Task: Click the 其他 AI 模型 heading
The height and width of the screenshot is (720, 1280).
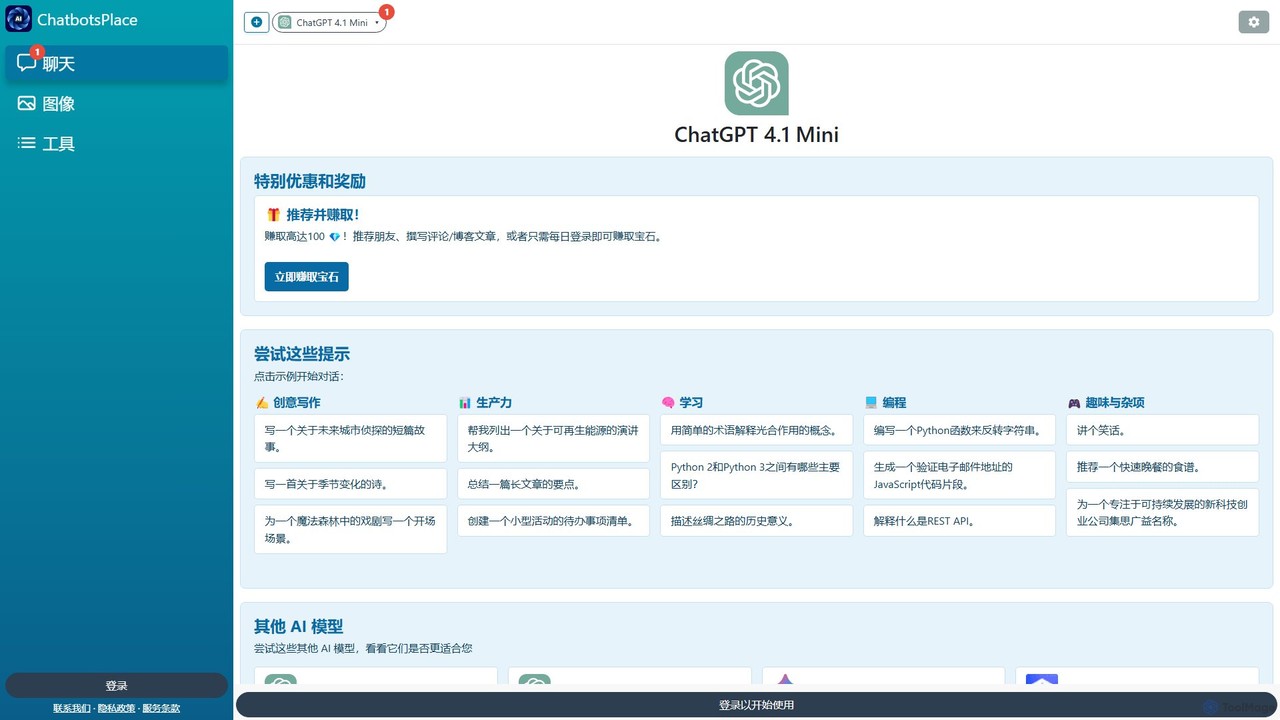Action: pos(299,626)
